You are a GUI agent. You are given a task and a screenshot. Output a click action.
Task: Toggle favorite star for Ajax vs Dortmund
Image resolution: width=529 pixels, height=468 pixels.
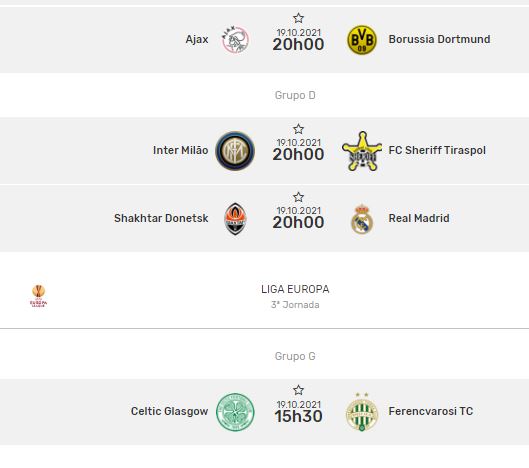pyautogui.click(x=298, y=18)
